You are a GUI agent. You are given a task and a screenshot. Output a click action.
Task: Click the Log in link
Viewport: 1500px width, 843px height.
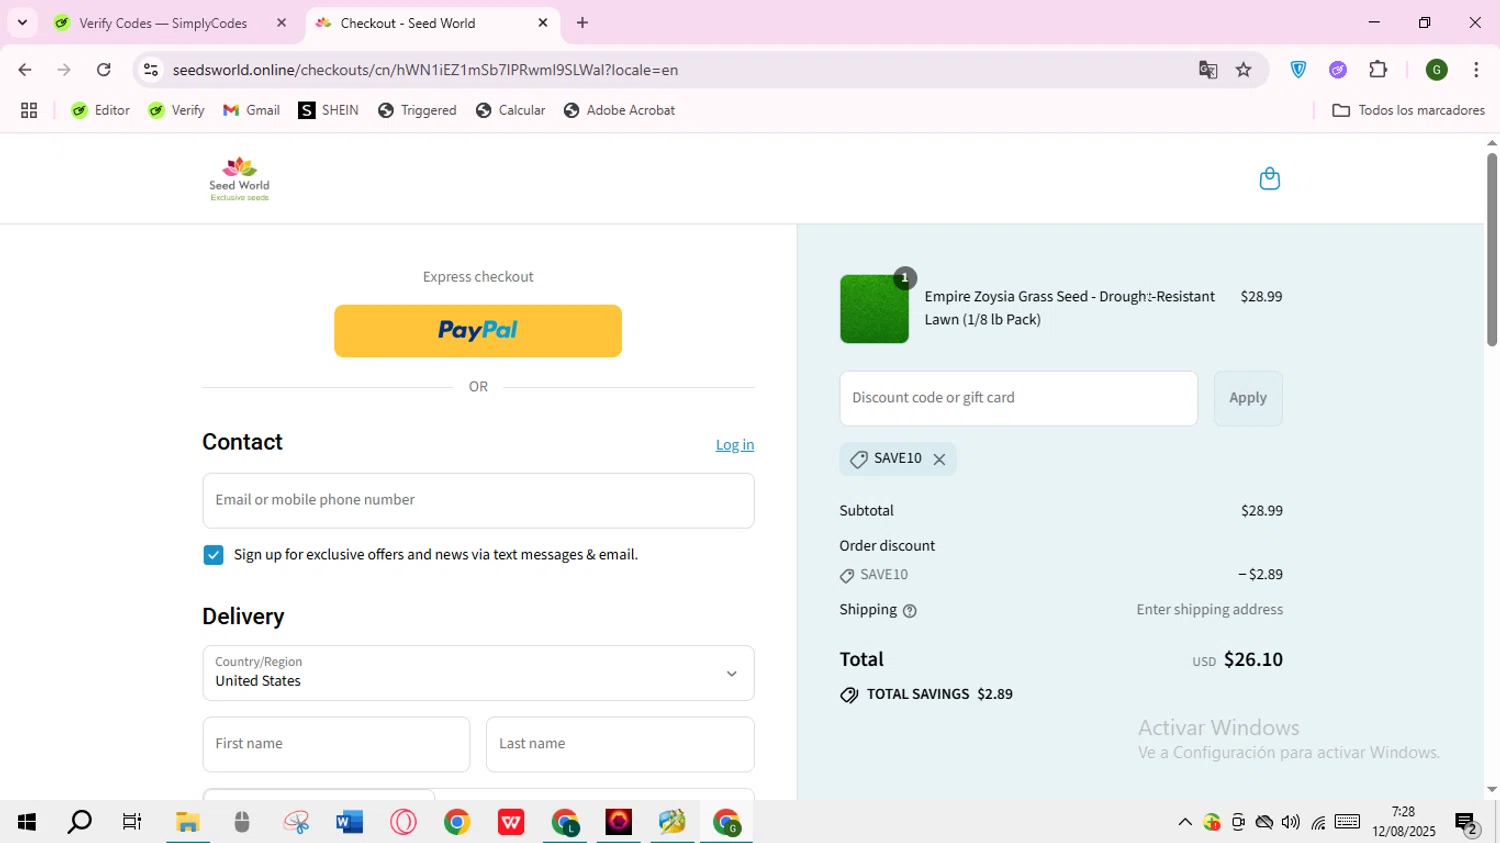[735, 445]
